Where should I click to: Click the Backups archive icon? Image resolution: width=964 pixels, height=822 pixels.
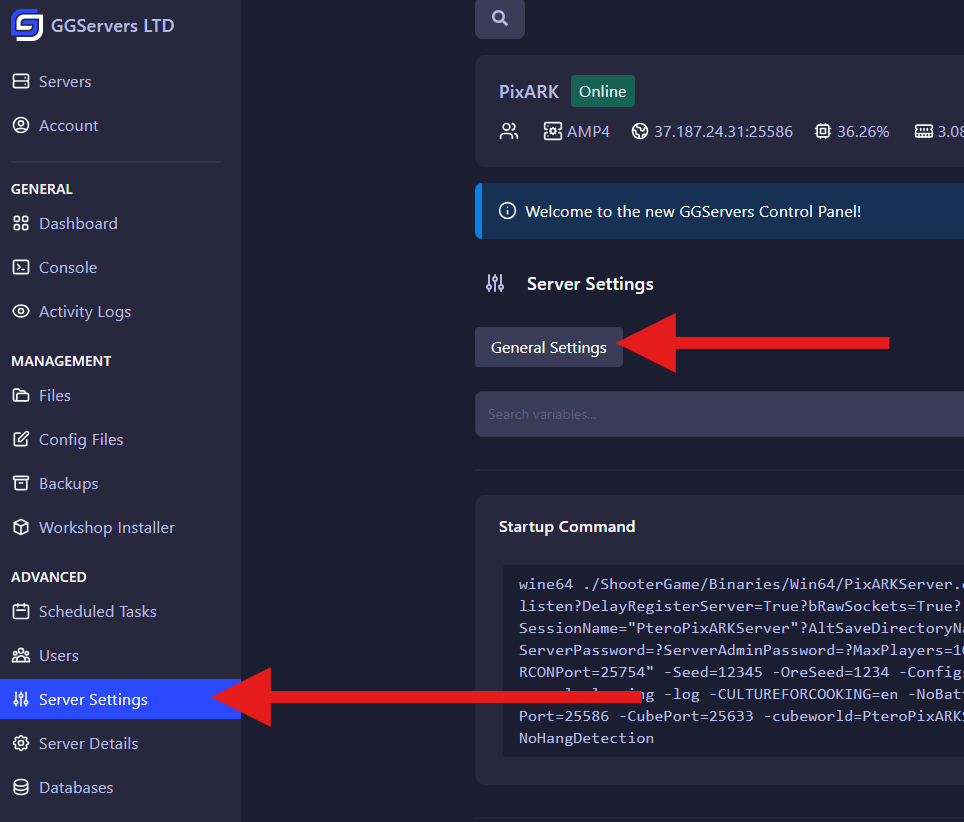(21, 484)
